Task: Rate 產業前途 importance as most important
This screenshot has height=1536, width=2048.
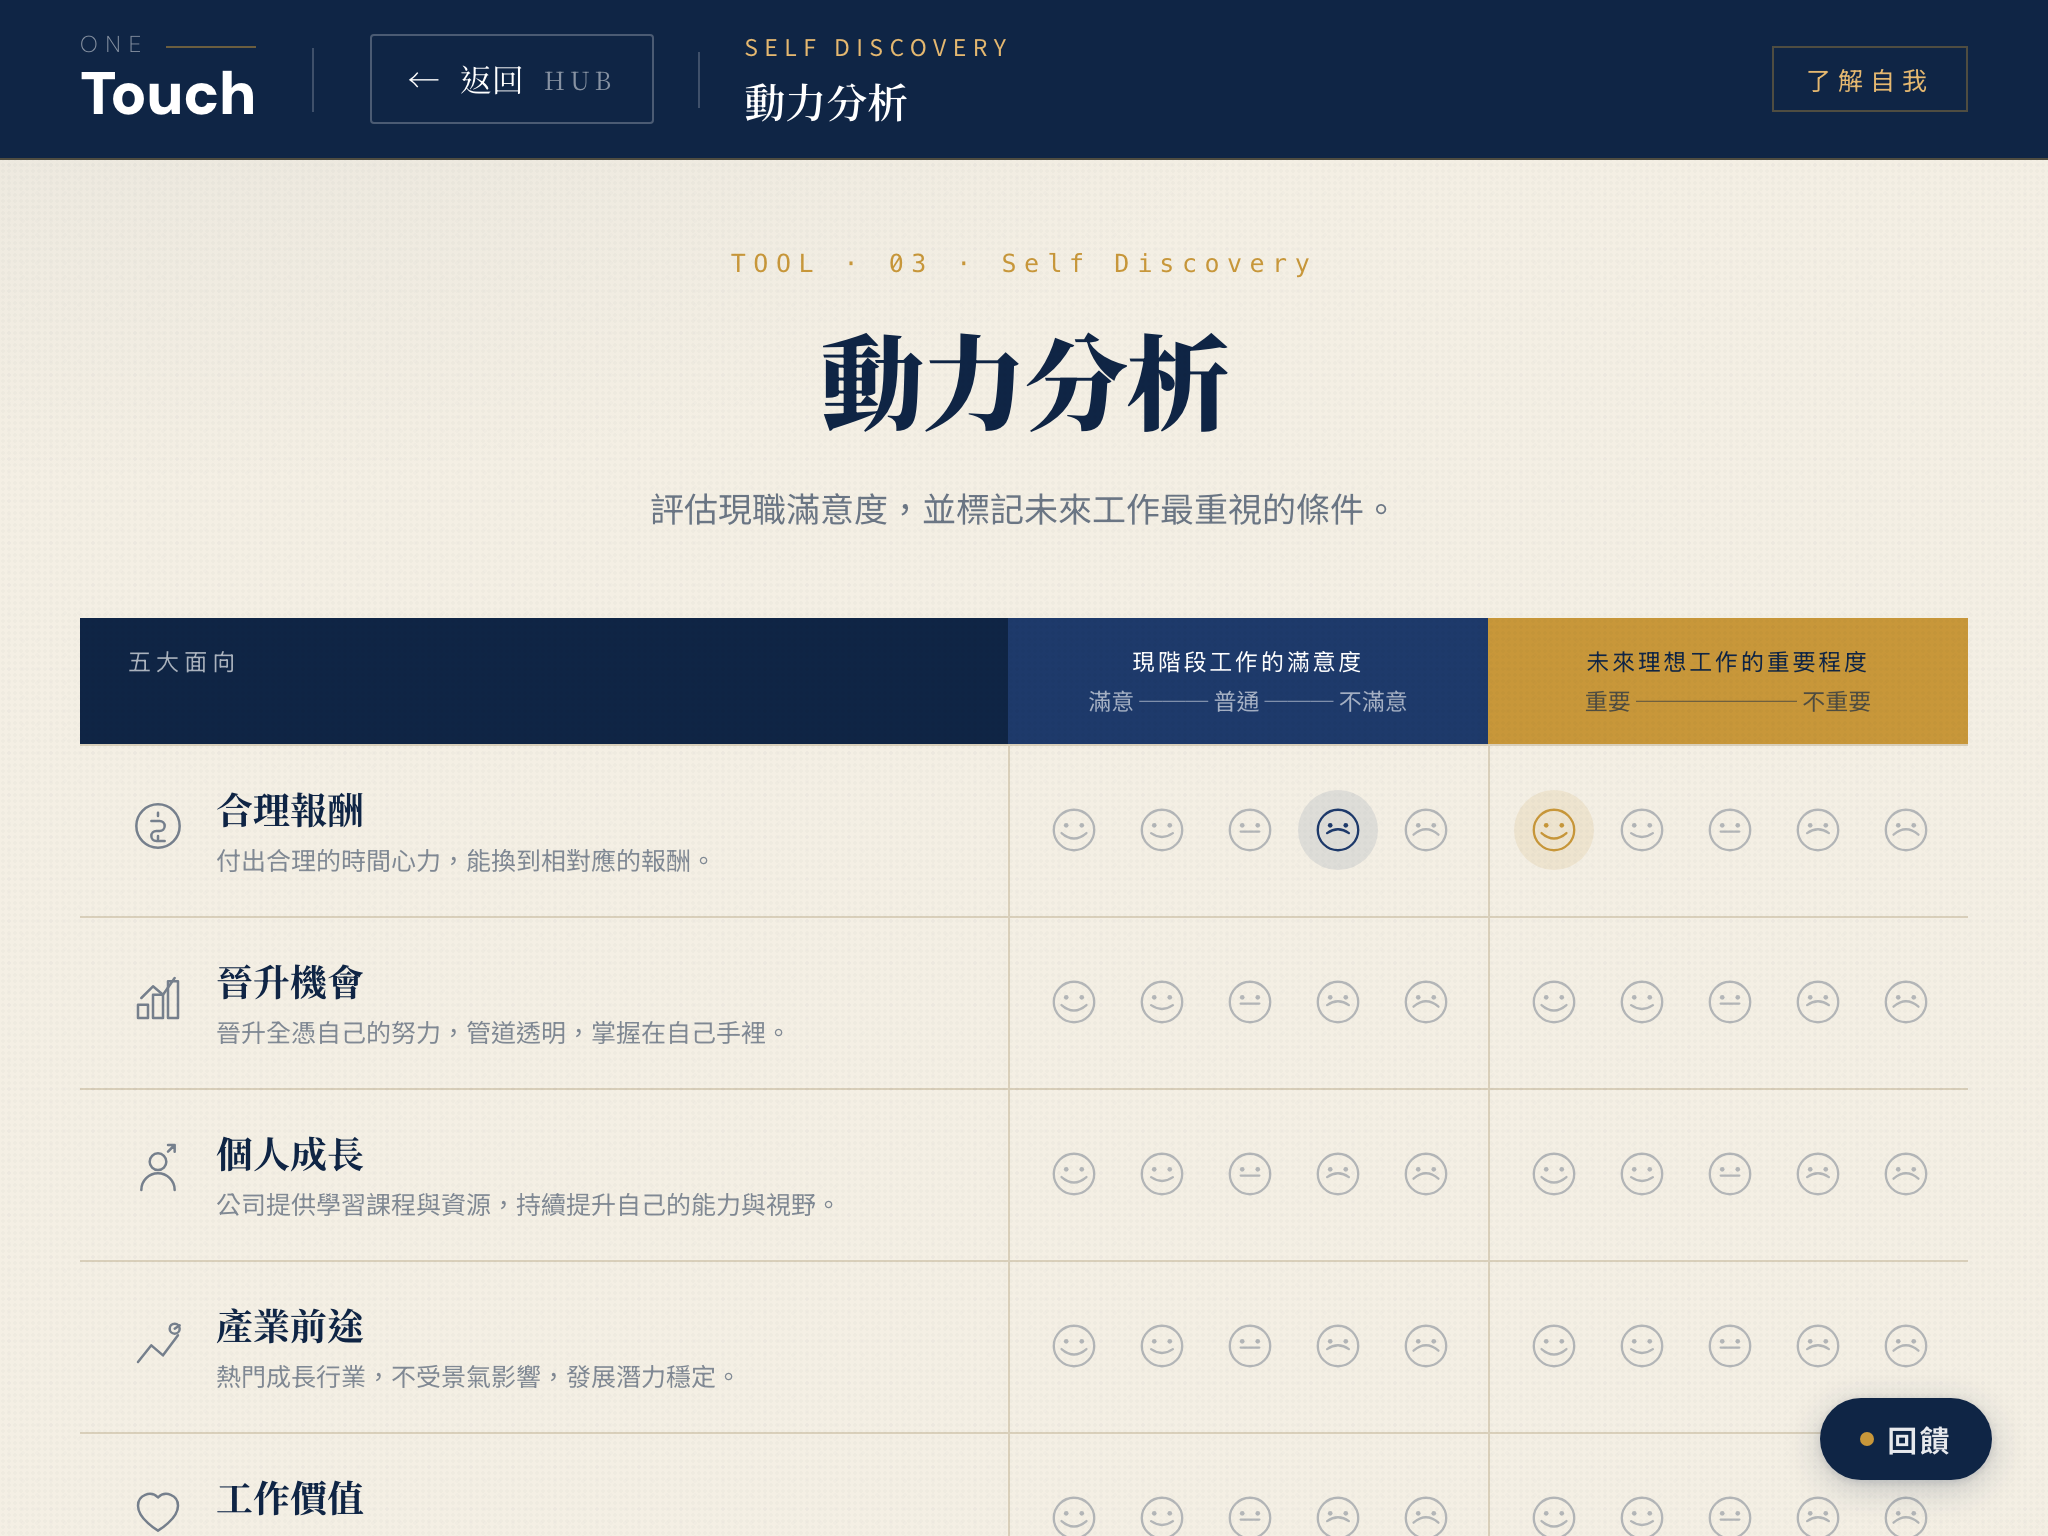Action: (1554, 1346)
